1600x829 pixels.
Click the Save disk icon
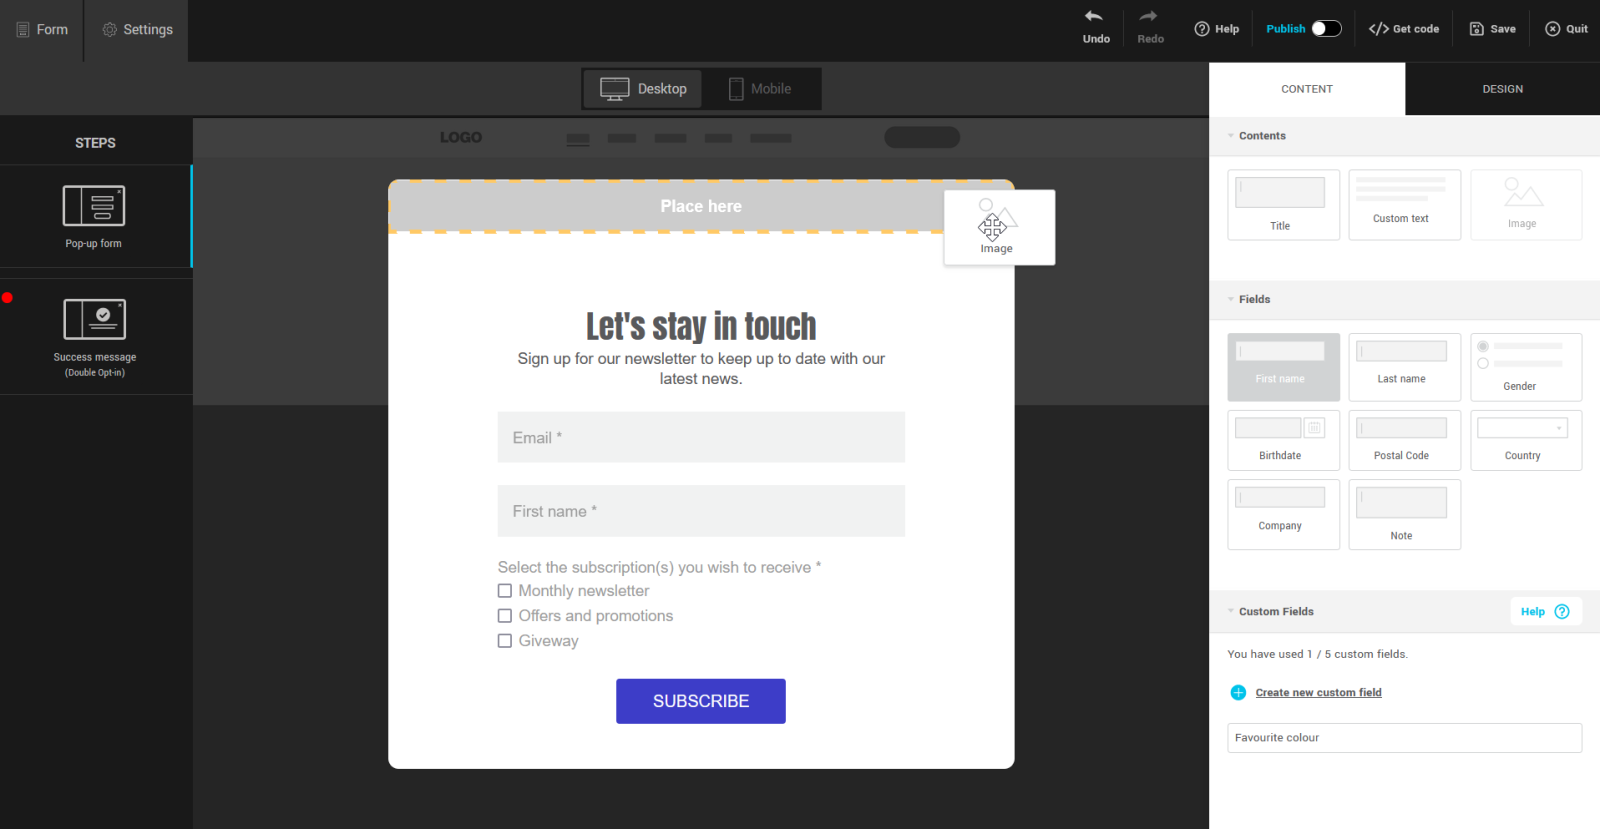pos(1477,29)
